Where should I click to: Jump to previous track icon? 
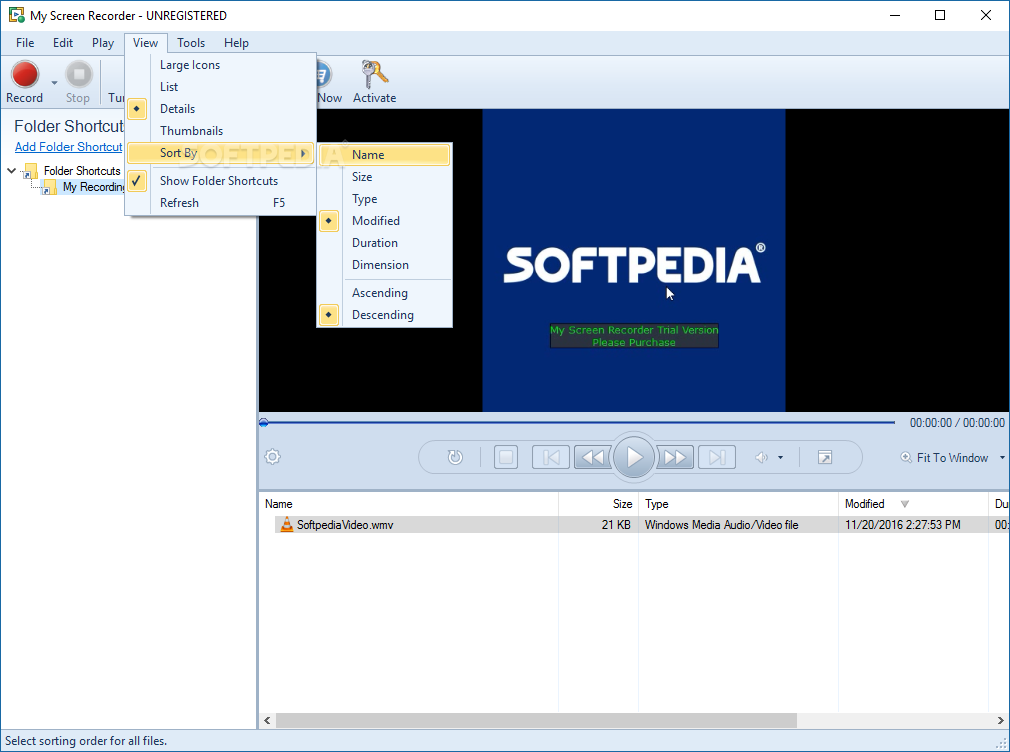pyautogui.click(x=551, y=458)
